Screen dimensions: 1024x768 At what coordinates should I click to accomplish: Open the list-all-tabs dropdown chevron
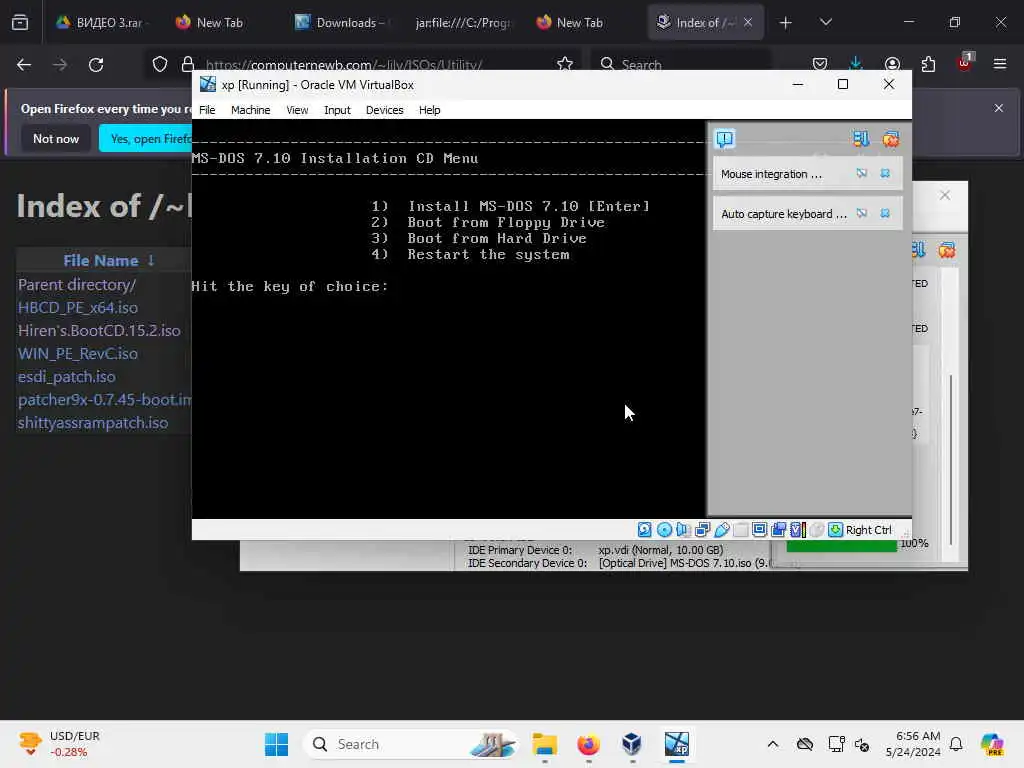pyautogui.click(x=825, y=22)
